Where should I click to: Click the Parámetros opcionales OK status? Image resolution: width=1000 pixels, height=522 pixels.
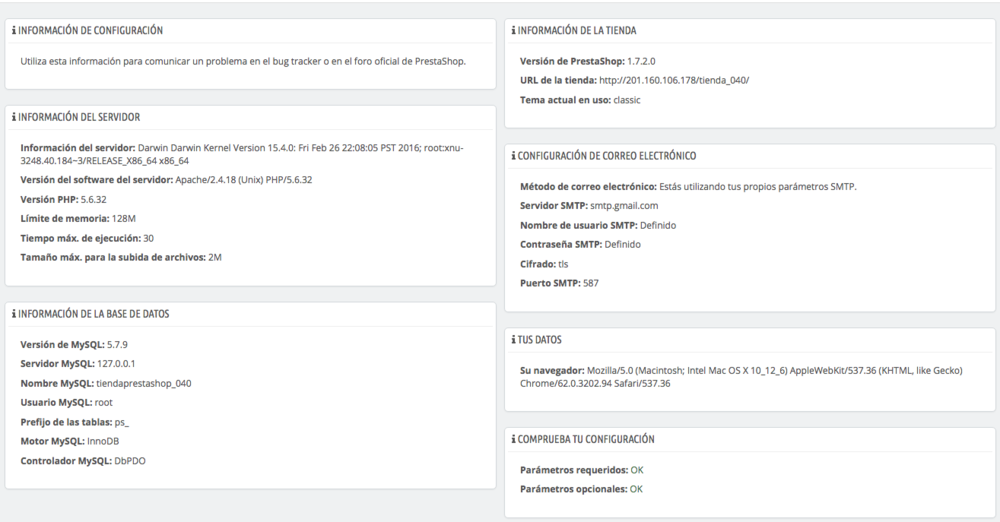(x=636, y=489)
